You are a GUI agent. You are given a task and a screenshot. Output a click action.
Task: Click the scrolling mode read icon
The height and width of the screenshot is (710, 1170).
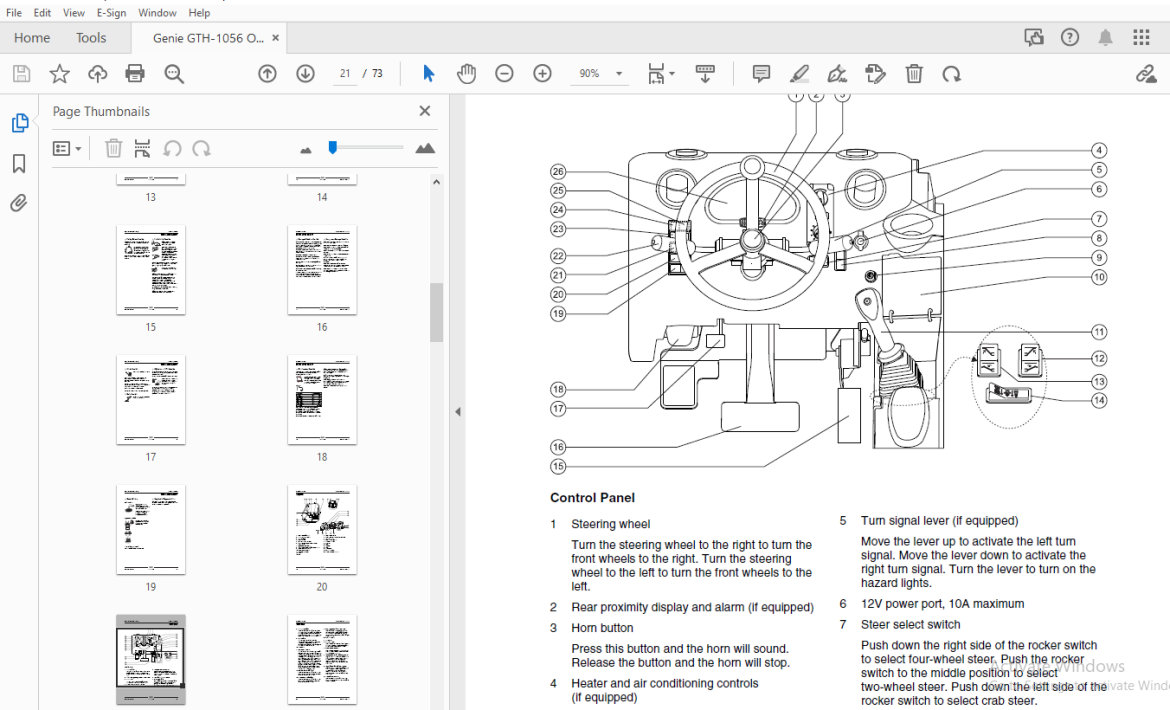[x=704, y=73]
